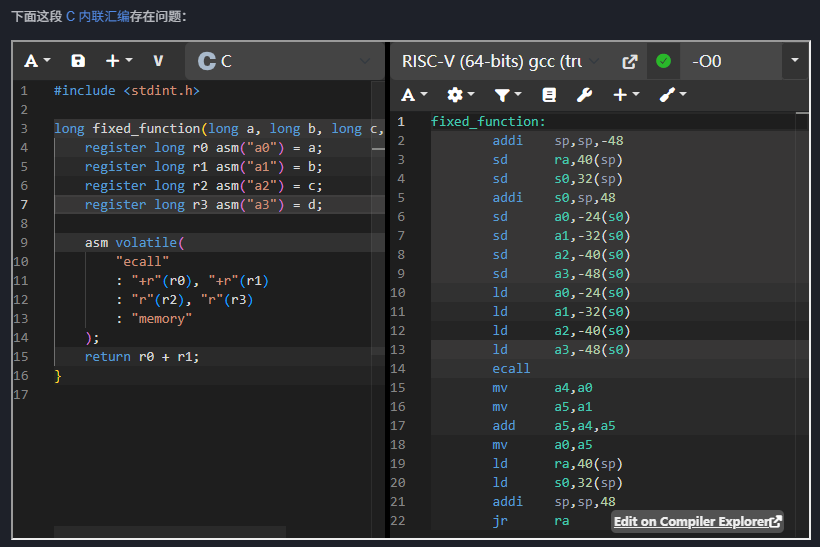The width and height of the screenshot is (820, 547).
Task: Click the mv a0,a5 instruction
Action: pyautogui.click(x=542, y=445)
